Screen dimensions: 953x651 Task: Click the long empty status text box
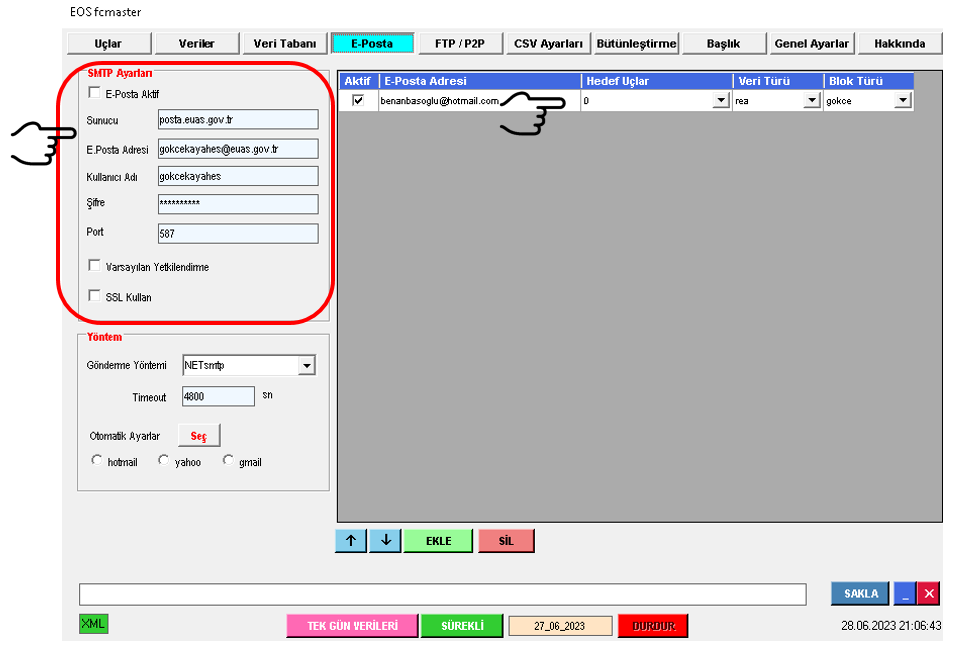pyautogui.click(x=442, y=594)
